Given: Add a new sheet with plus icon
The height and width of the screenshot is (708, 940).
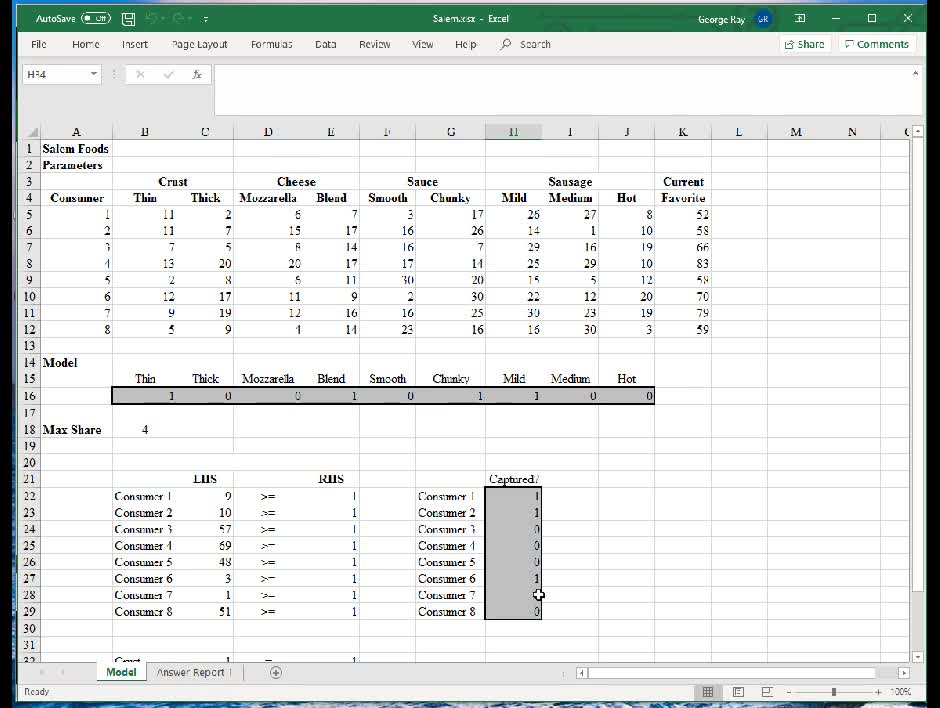Looking at the screenshot, I should [276, 673].
